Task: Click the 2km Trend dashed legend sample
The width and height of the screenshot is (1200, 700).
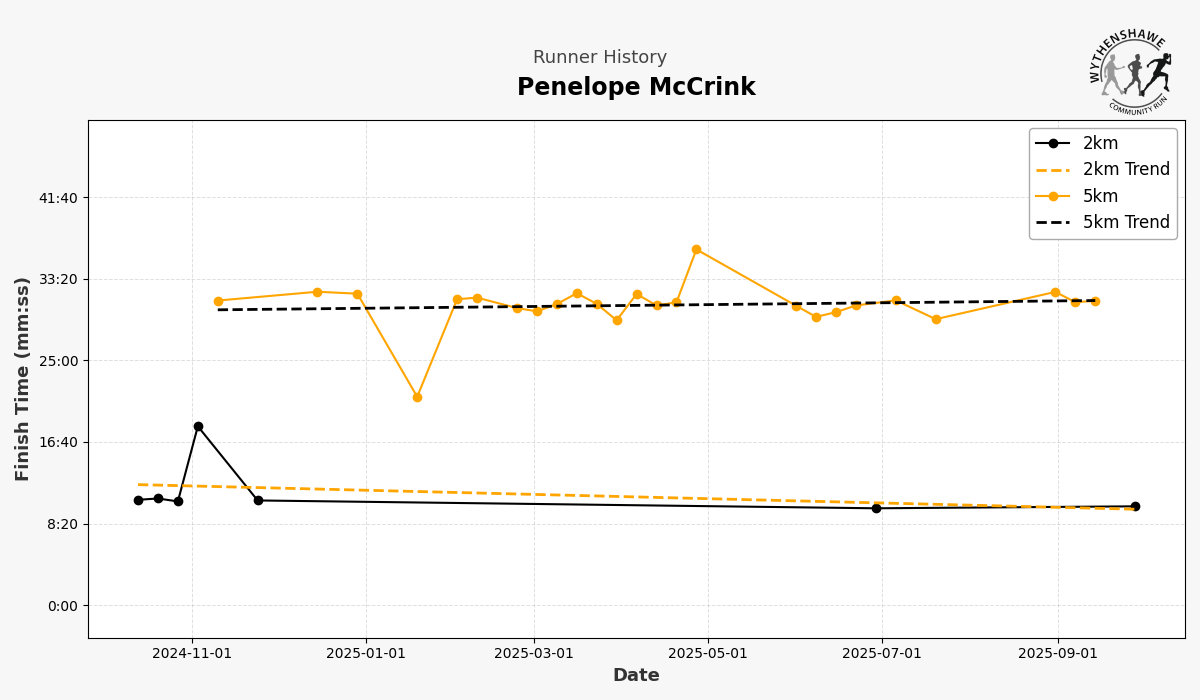Action: (1052, 170)
